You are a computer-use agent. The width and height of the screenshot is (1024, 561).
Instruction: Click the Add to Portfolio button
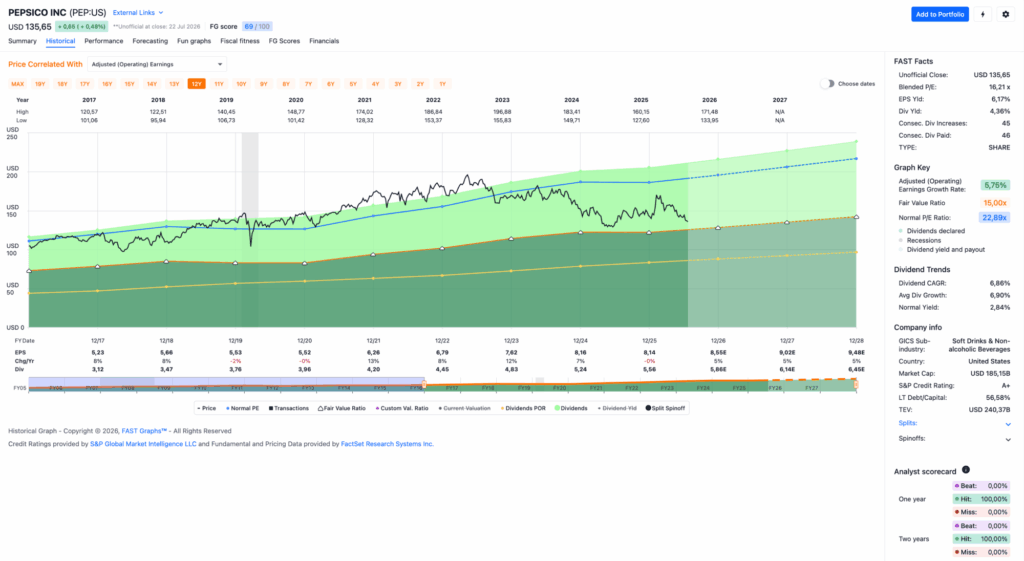(940, 14)
